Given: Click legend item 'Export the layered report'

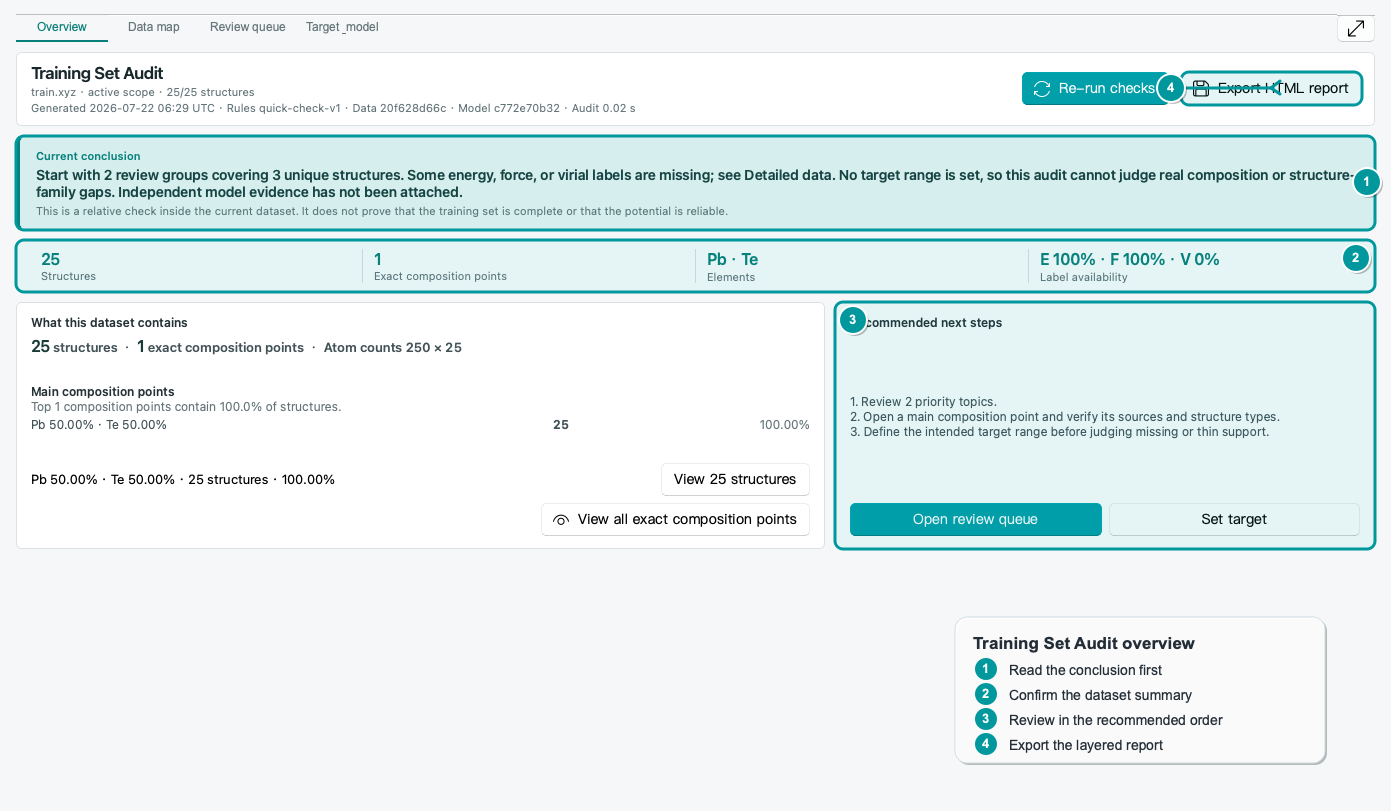Looking at the screenshot, I should pyautogui.click(x=1086, y=745).
